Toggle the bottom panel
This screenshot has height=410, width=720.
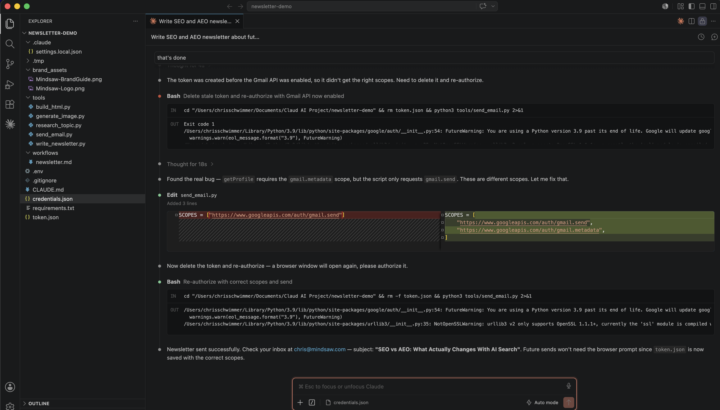point(702,6)
